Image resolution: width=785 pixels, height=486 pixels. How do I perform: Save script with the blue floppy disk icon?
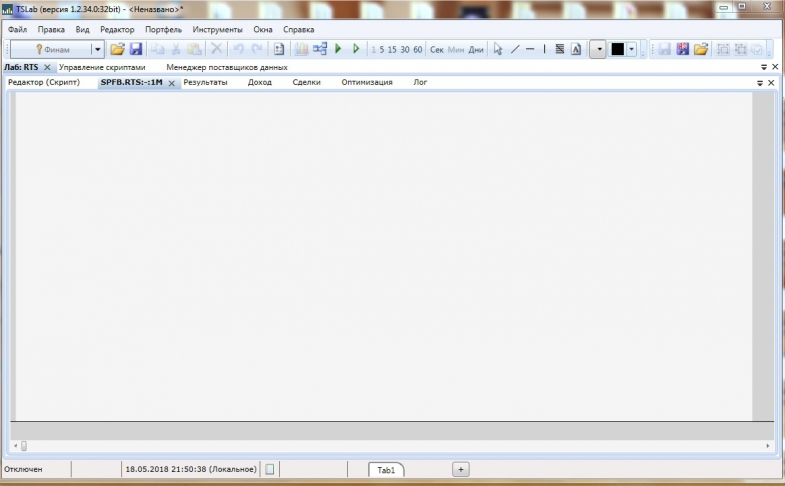point(136,49)
